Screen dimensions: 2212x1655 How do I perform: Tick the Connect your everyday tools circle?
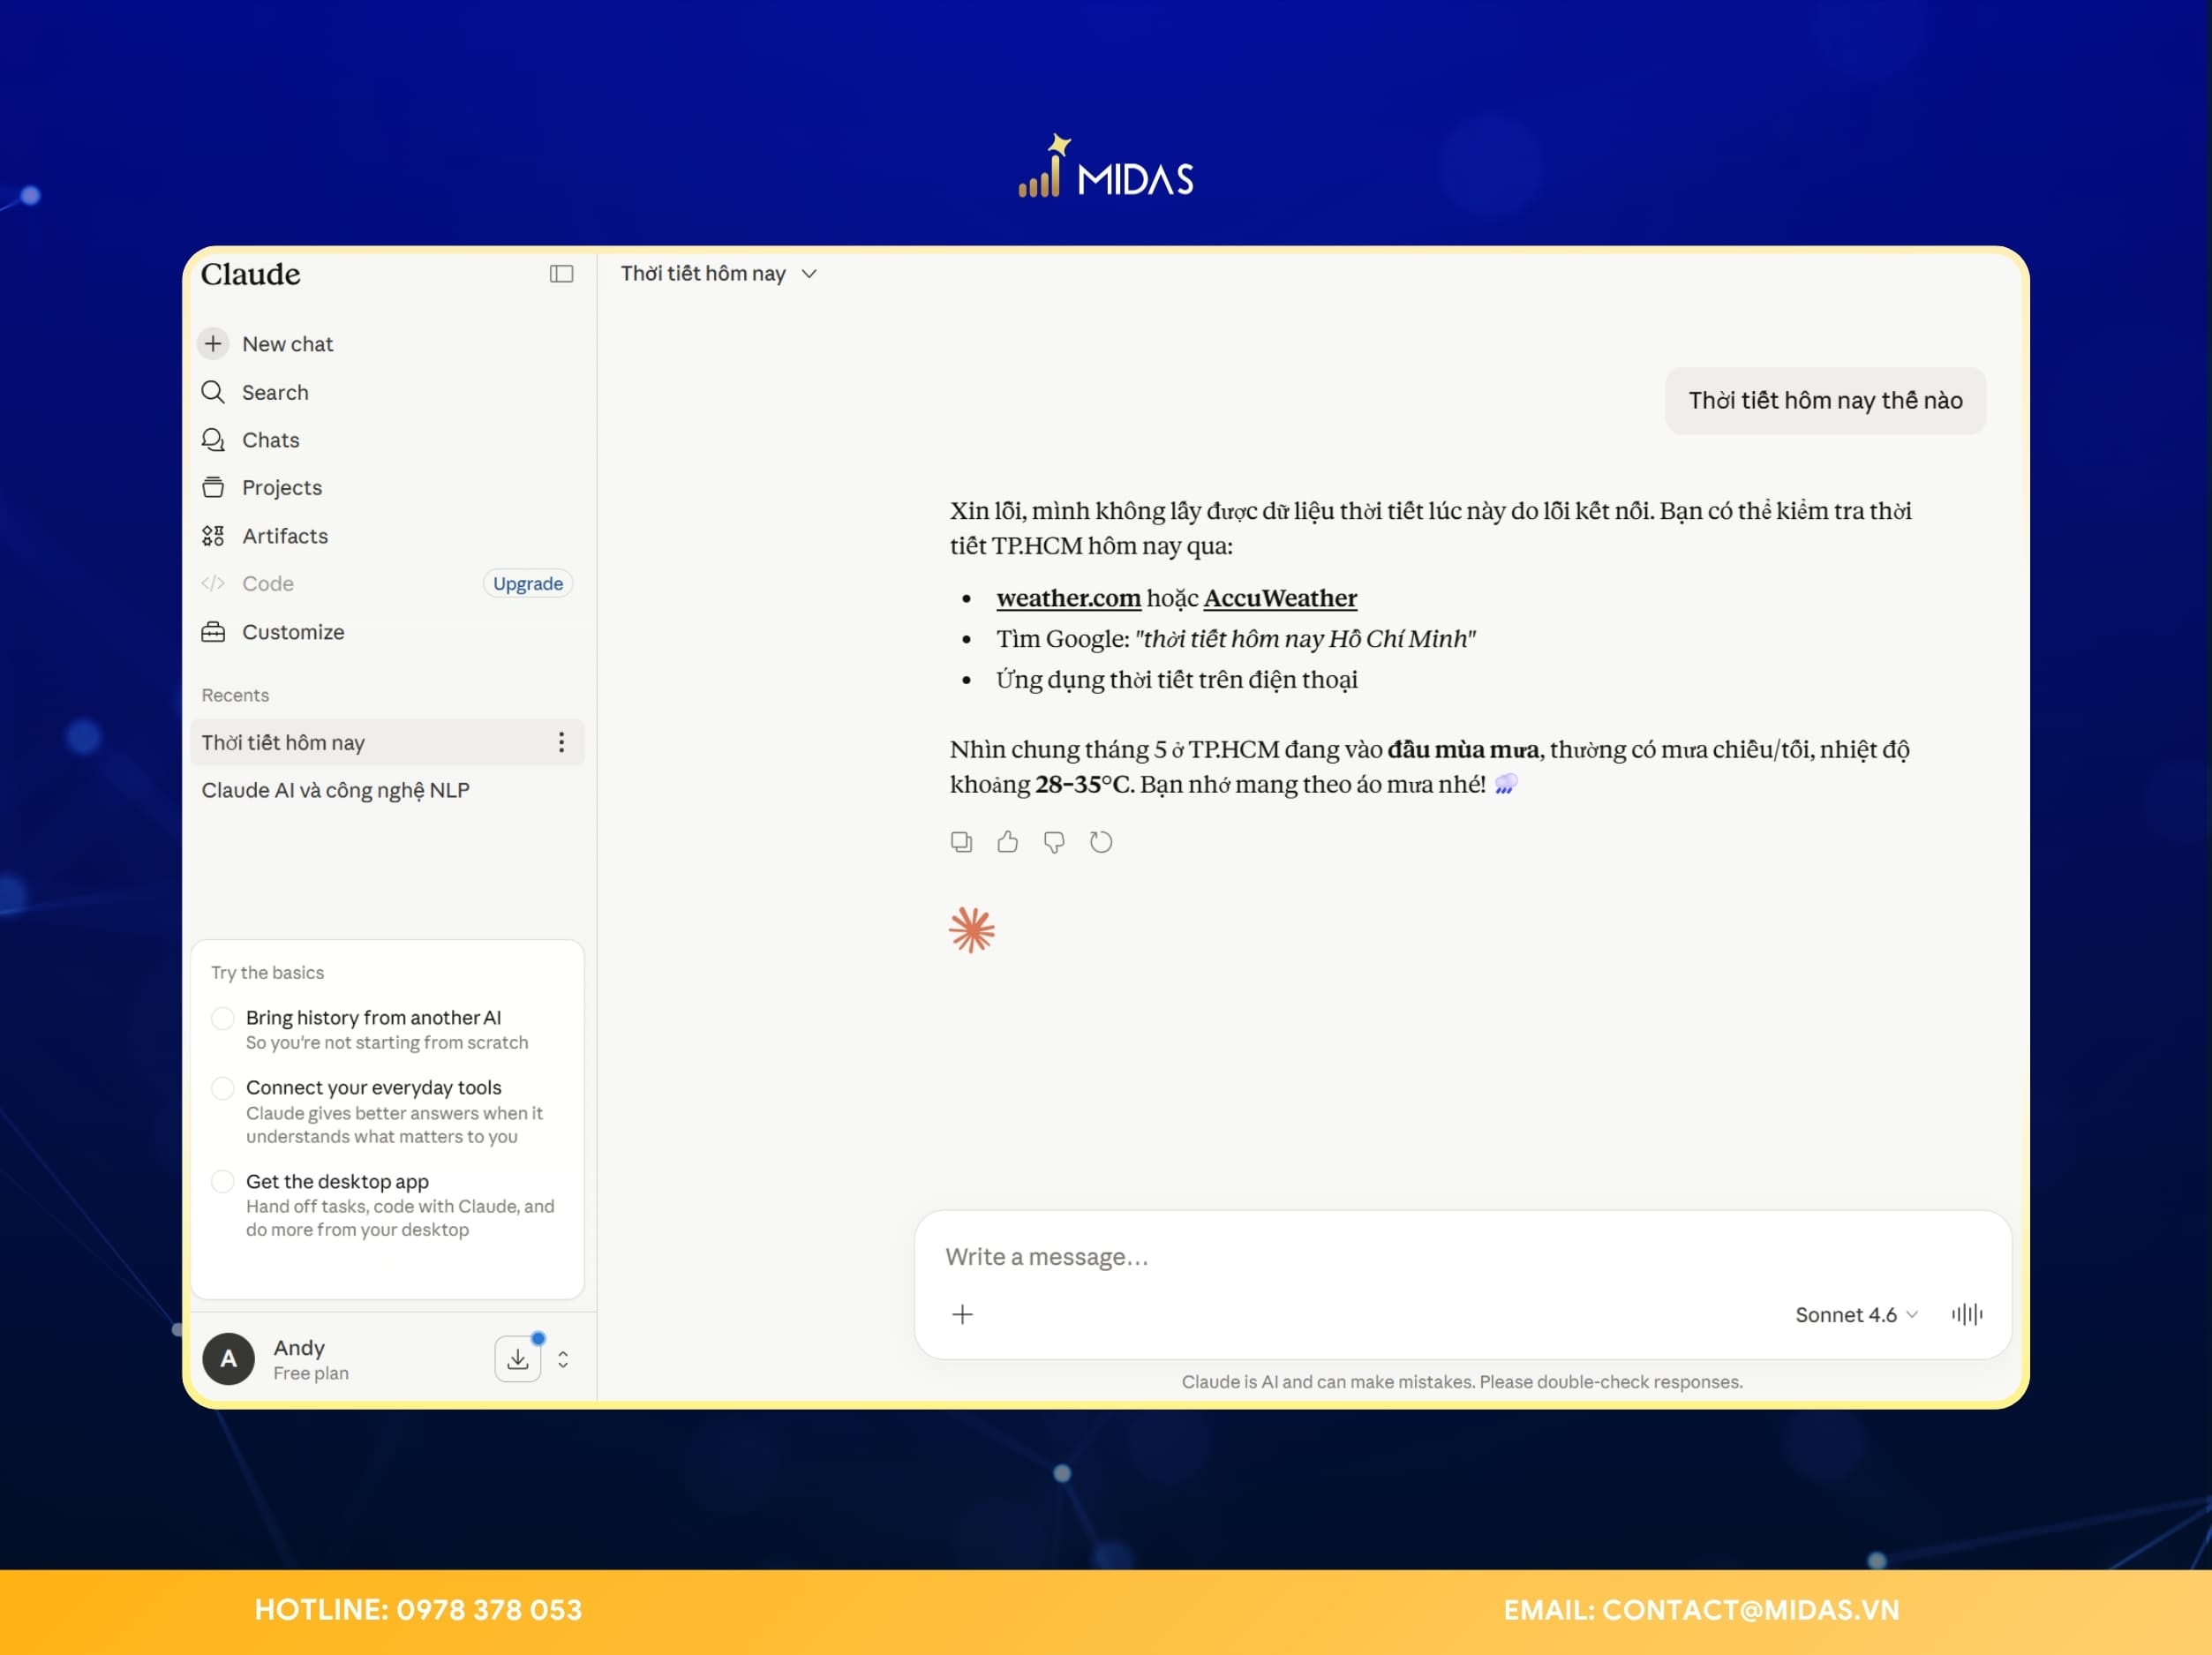click(x=223, y=1088)
